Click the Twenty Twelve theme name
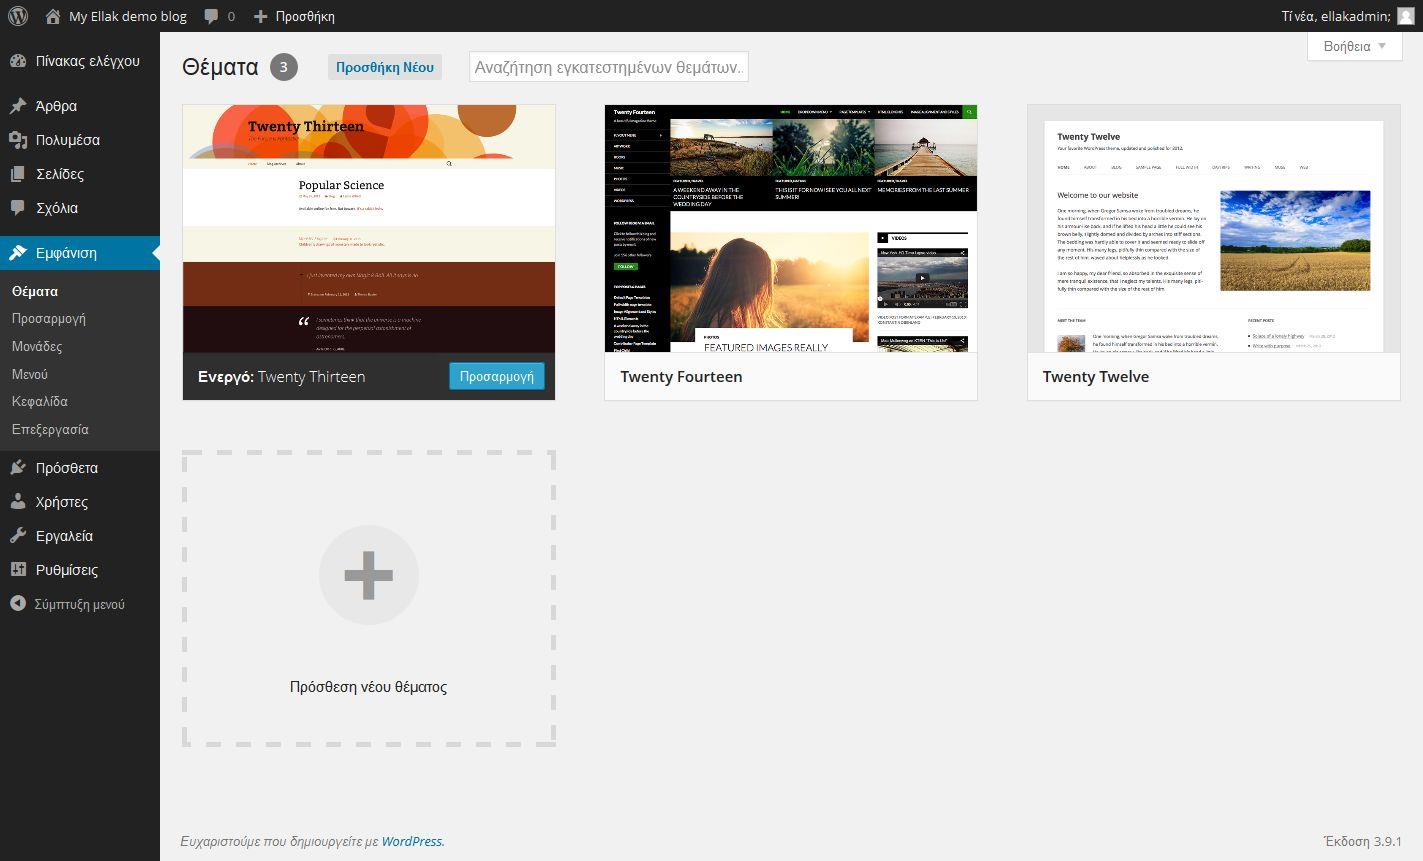This screenshot has width=1423, height=861. 1096,377
